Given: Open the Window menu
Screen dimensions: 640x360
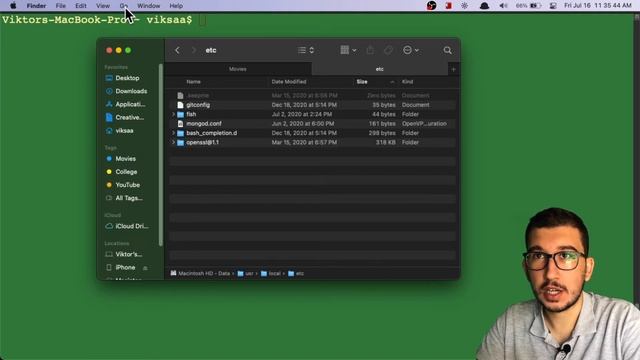Looking at the screenshot, I should tap(149, 6).
